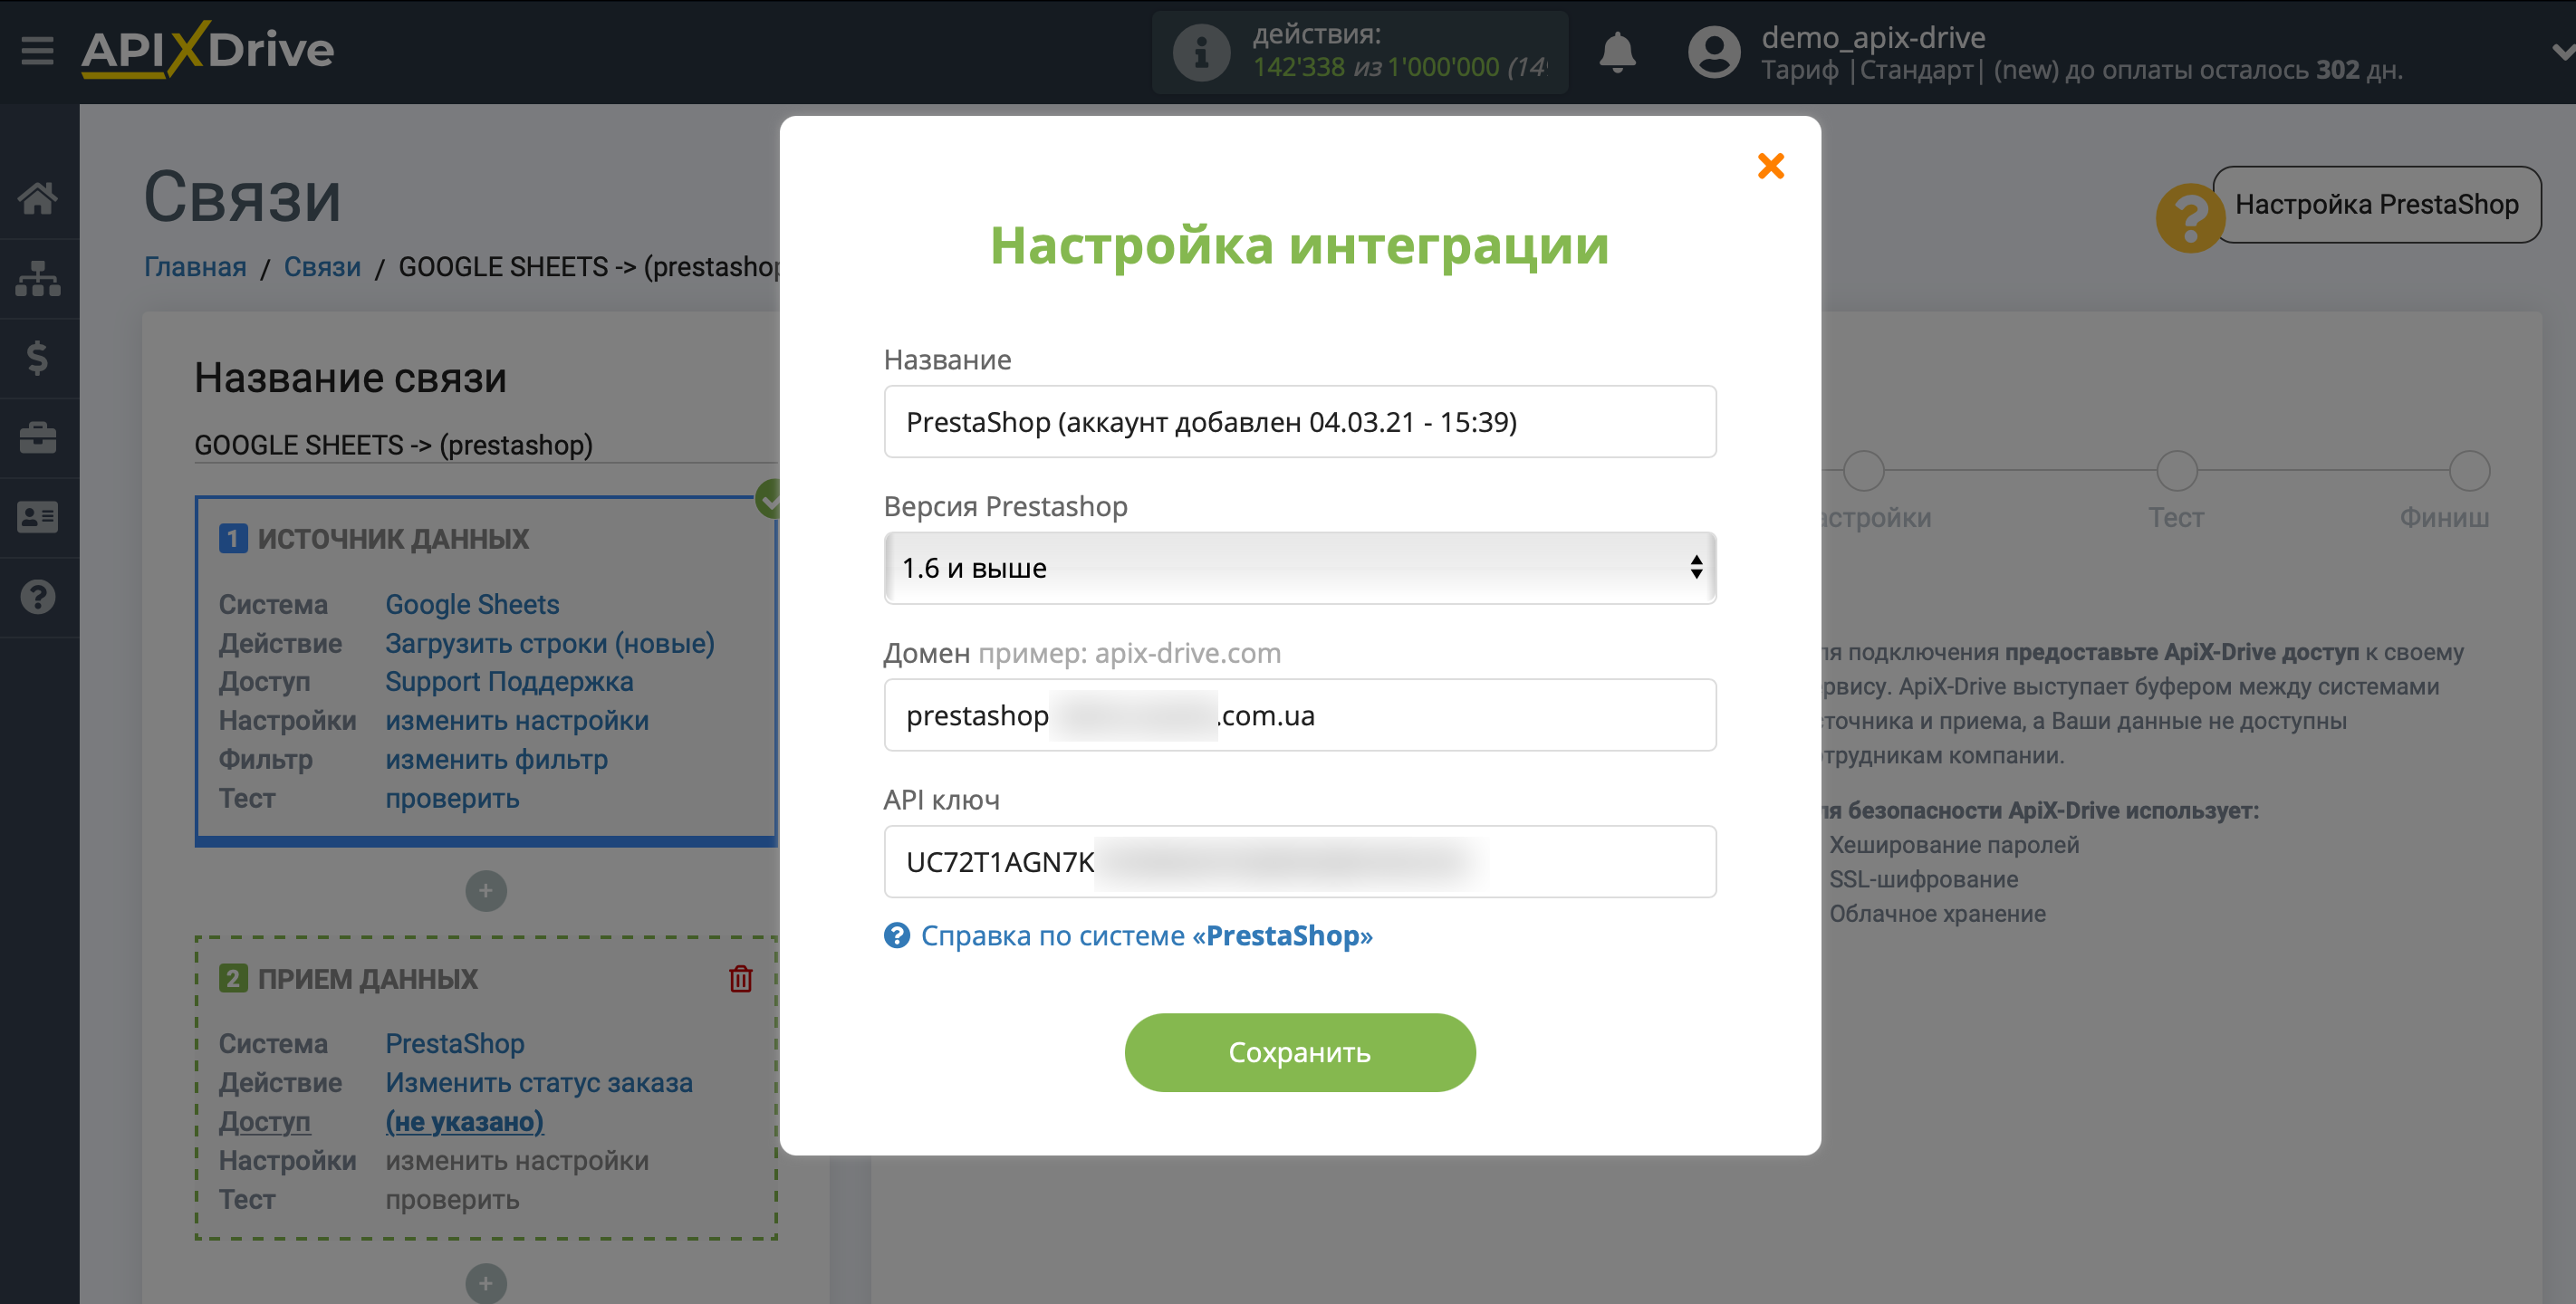Expand account menu chevron
This screenshot has height=1304, width=2576.
(x=2563, y=52)
